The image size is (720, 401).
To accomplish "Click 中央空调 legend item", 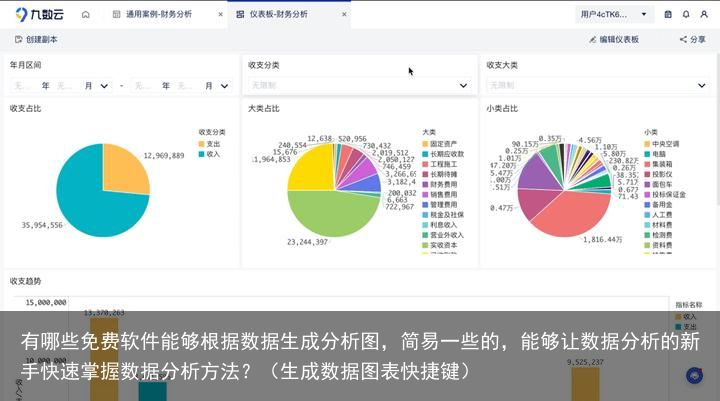I will [662, 144].
